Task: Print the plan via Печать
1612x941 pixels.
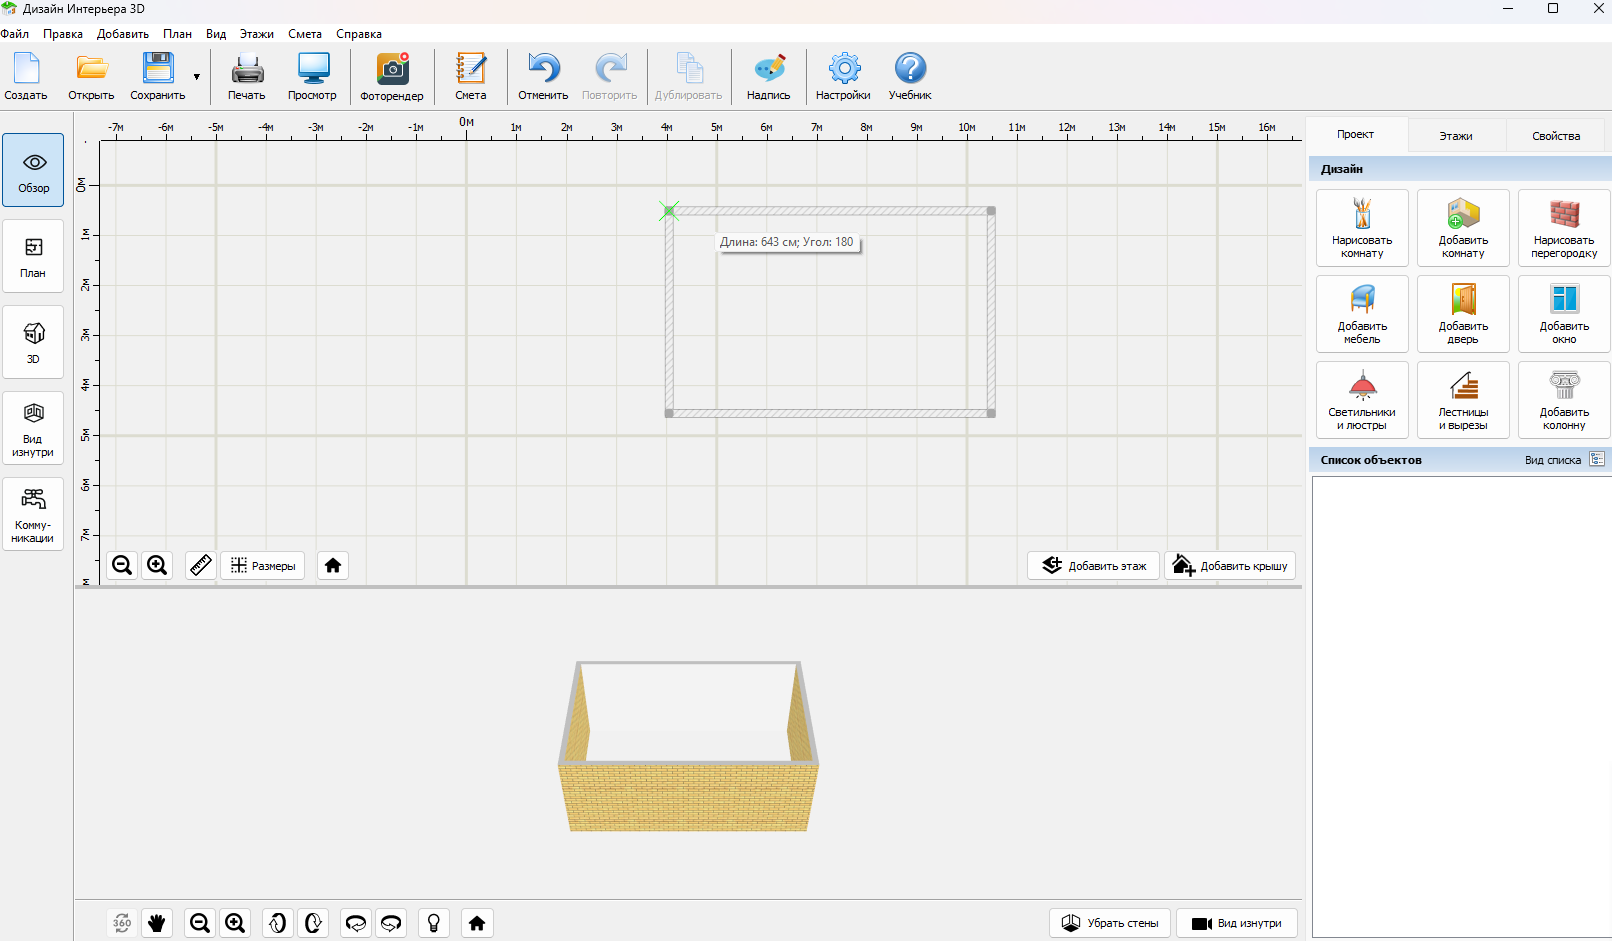Action: [246, 76]
